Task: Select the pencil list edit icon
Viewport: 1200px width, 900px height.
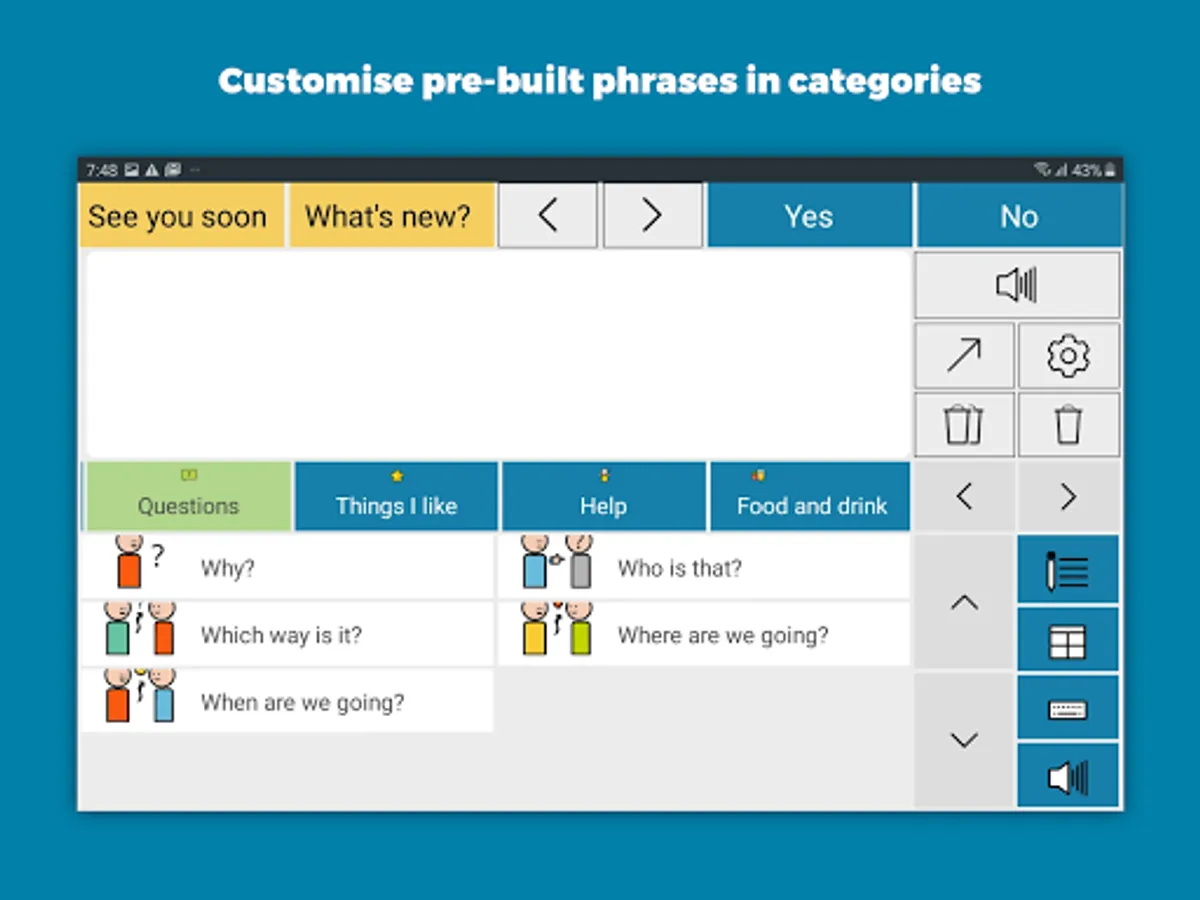Action: [1068, 570]
